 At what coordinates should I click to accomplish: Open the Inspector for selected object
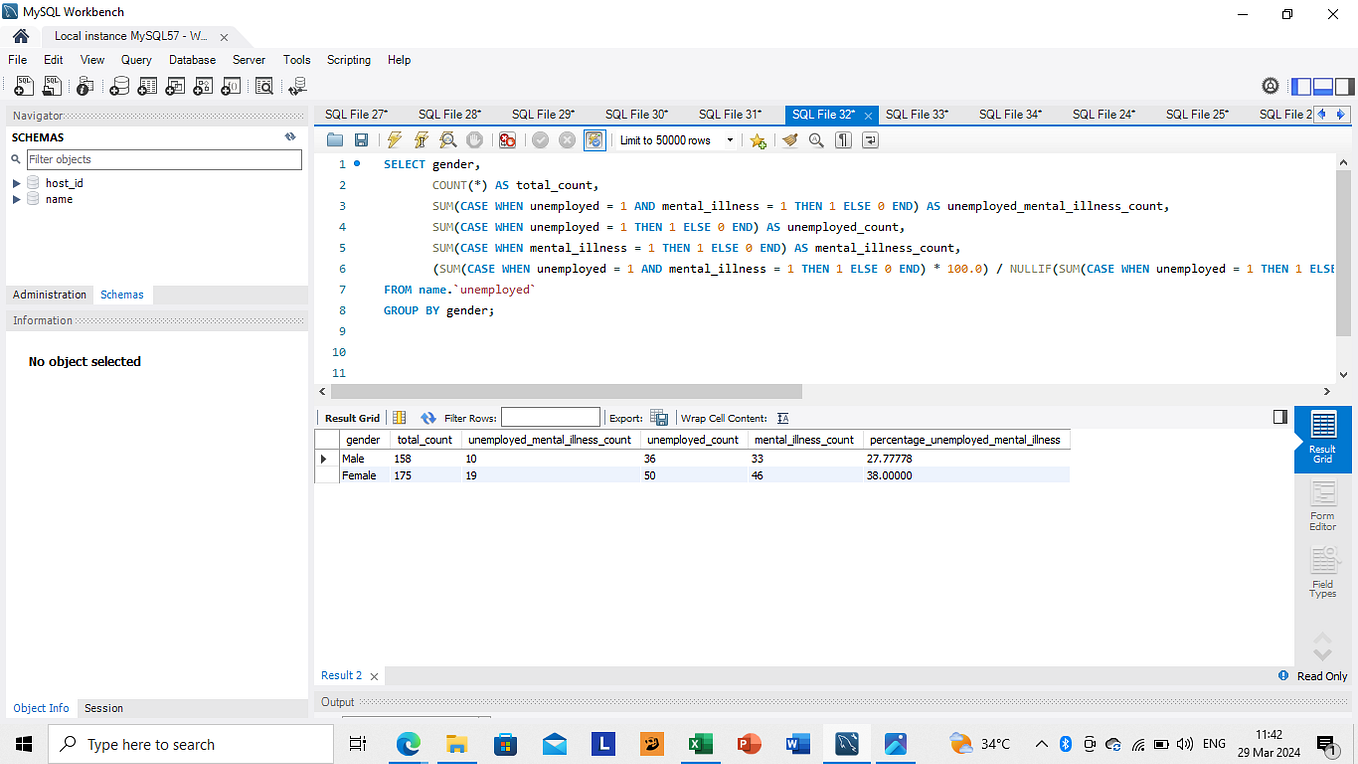click(x=85, y=87)
